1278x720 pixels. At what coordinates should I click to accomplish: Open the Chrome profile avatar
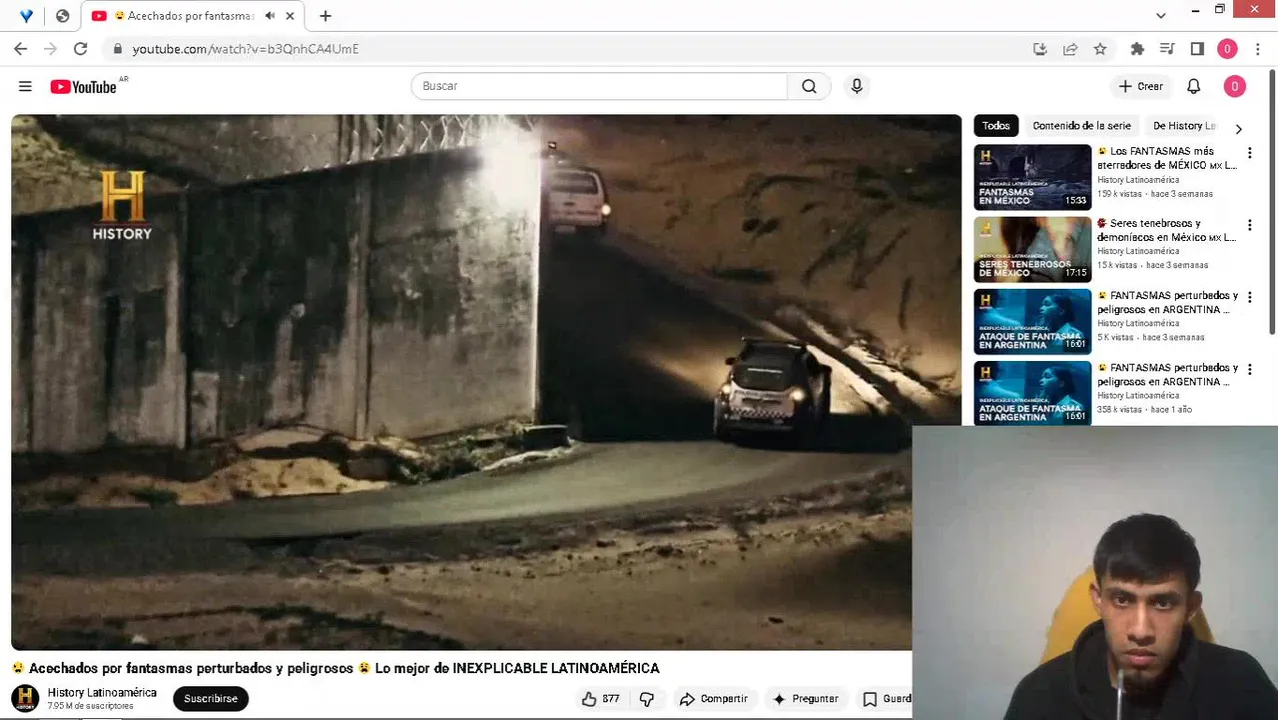pyautogui.click(x=1227, y=49)
